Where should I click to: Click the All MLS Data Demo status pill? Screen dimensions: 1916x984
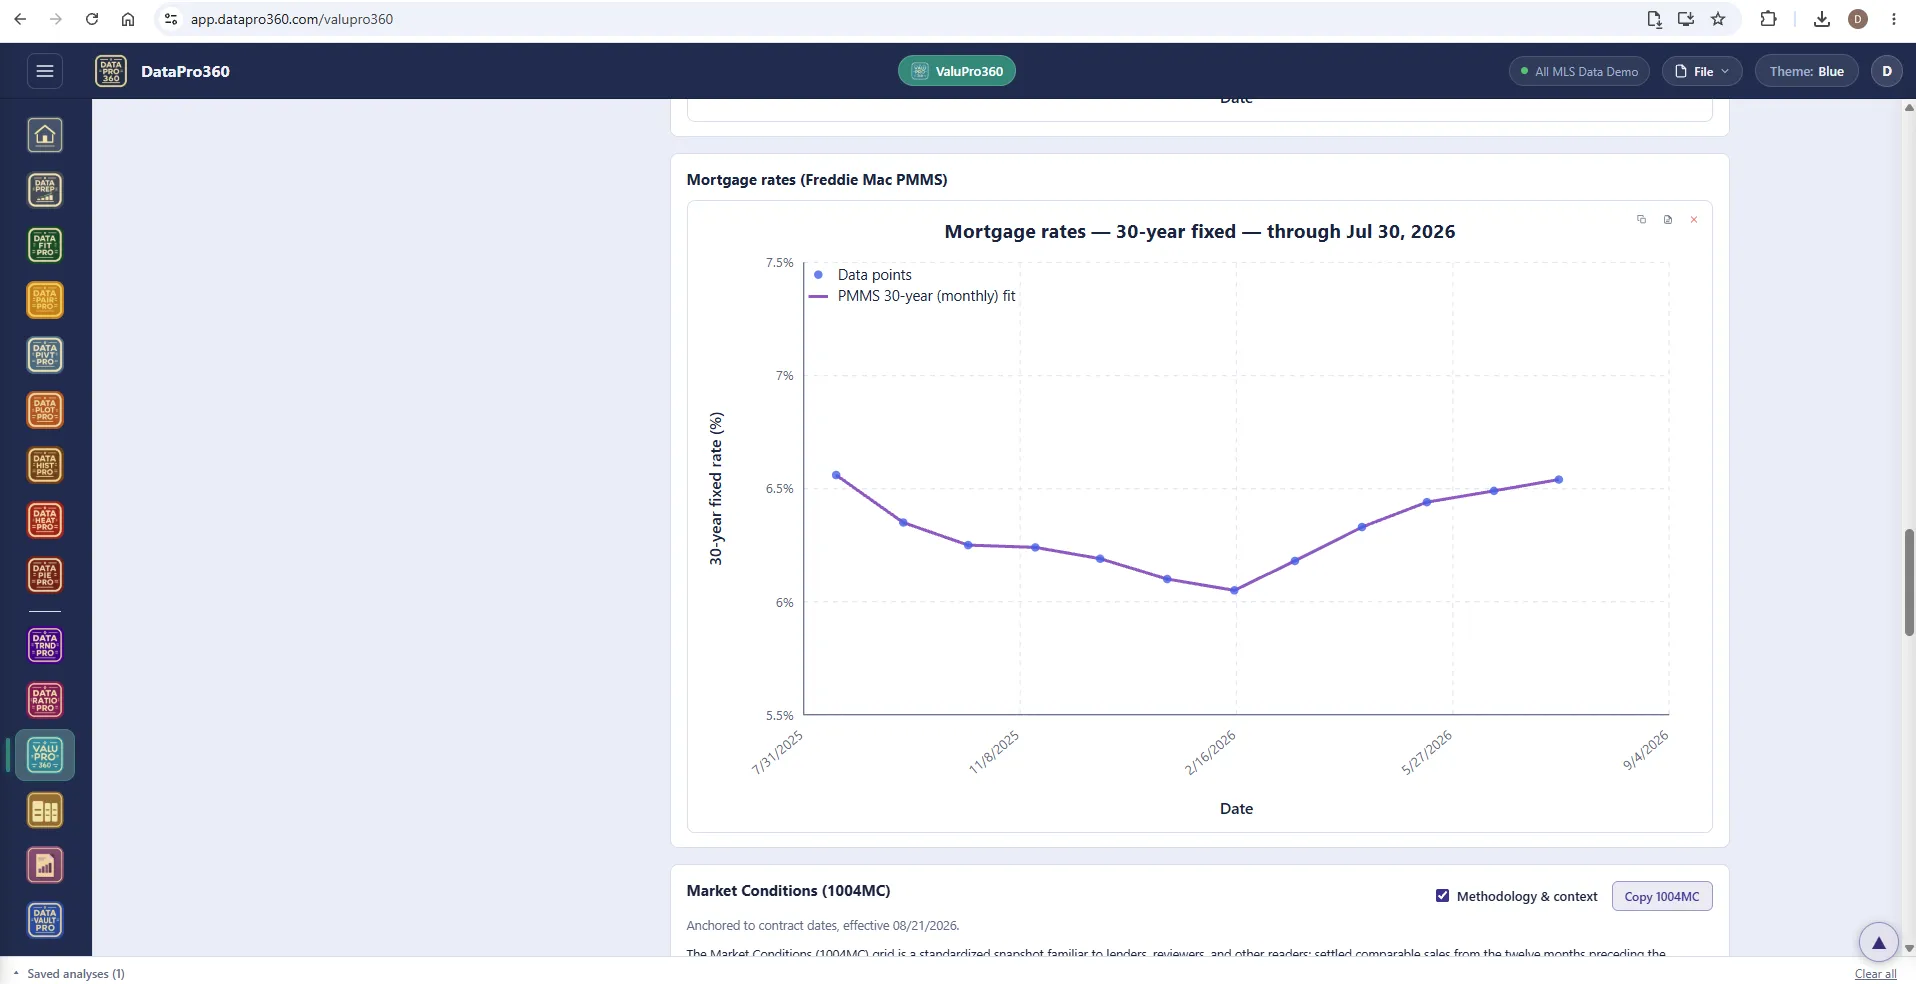(1579, 71)
